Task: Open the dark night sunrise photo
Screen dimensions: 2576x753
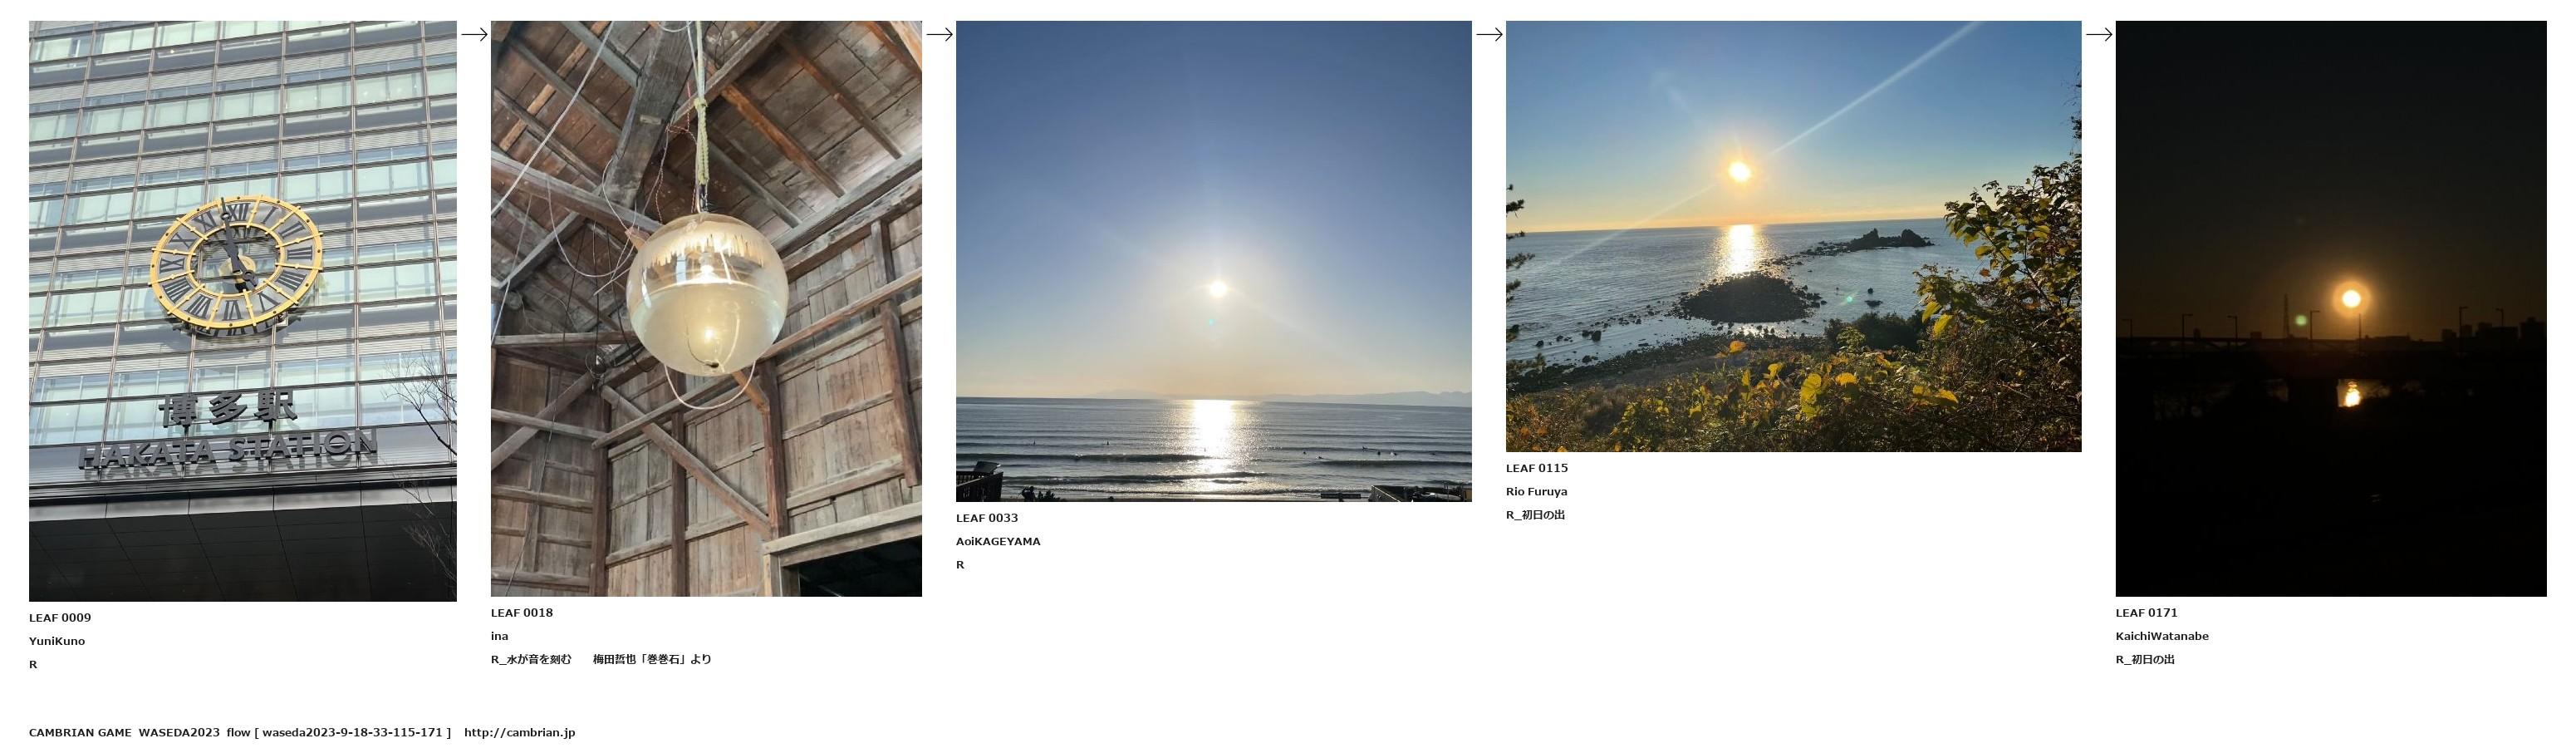Action: [2331, 309]
